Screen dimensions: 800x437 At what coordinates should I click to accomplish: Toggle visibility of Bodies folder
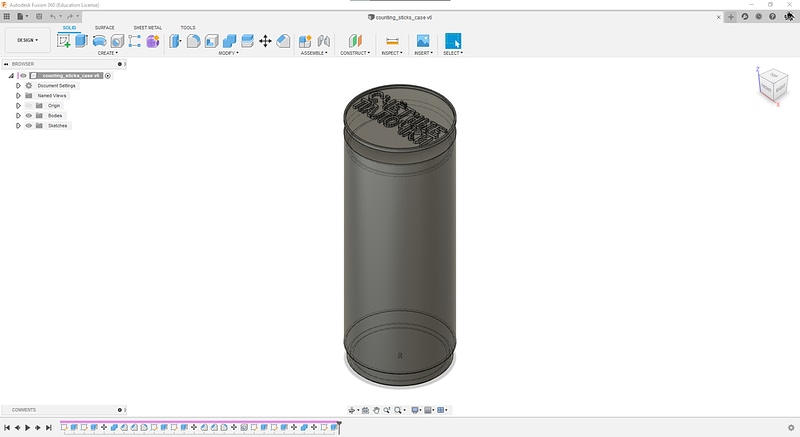tap(29, 116)
